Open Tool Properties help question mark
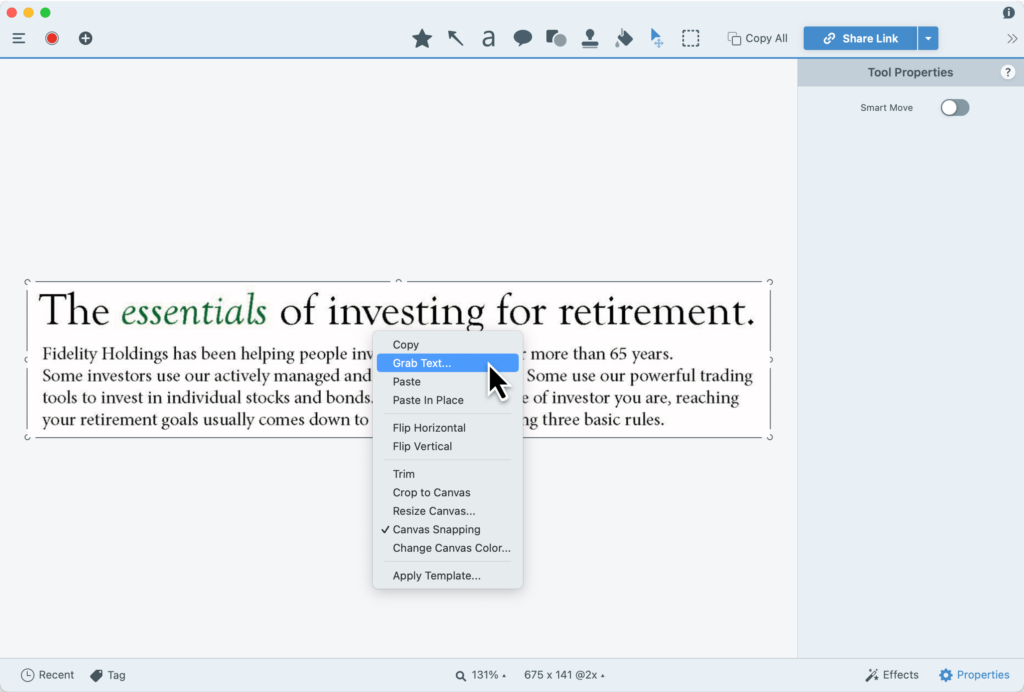 1008,72
